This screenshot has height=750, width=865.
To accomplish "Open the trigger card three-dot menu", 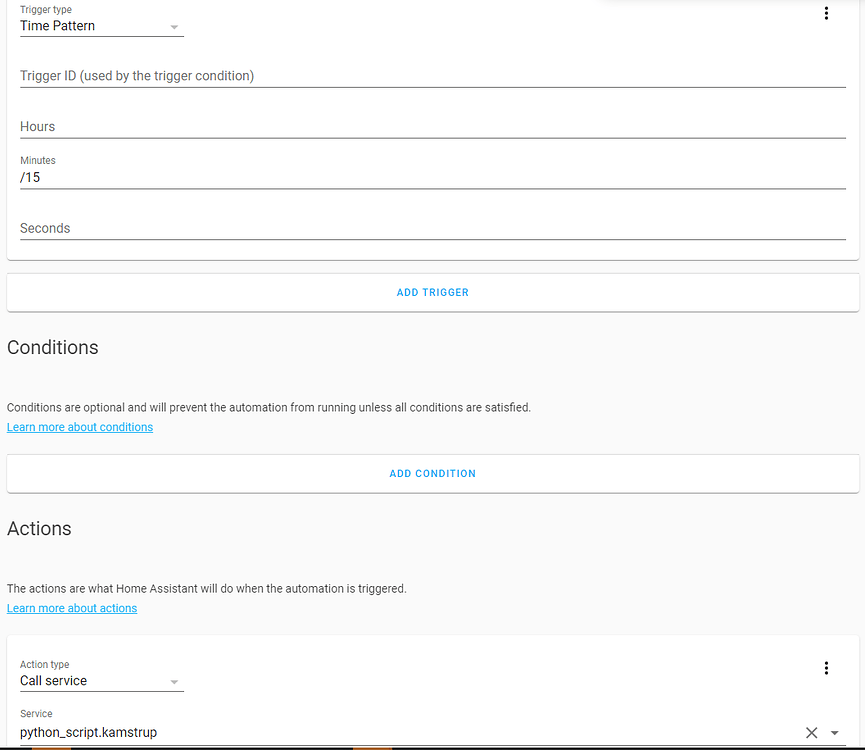I will pos(826,13).
